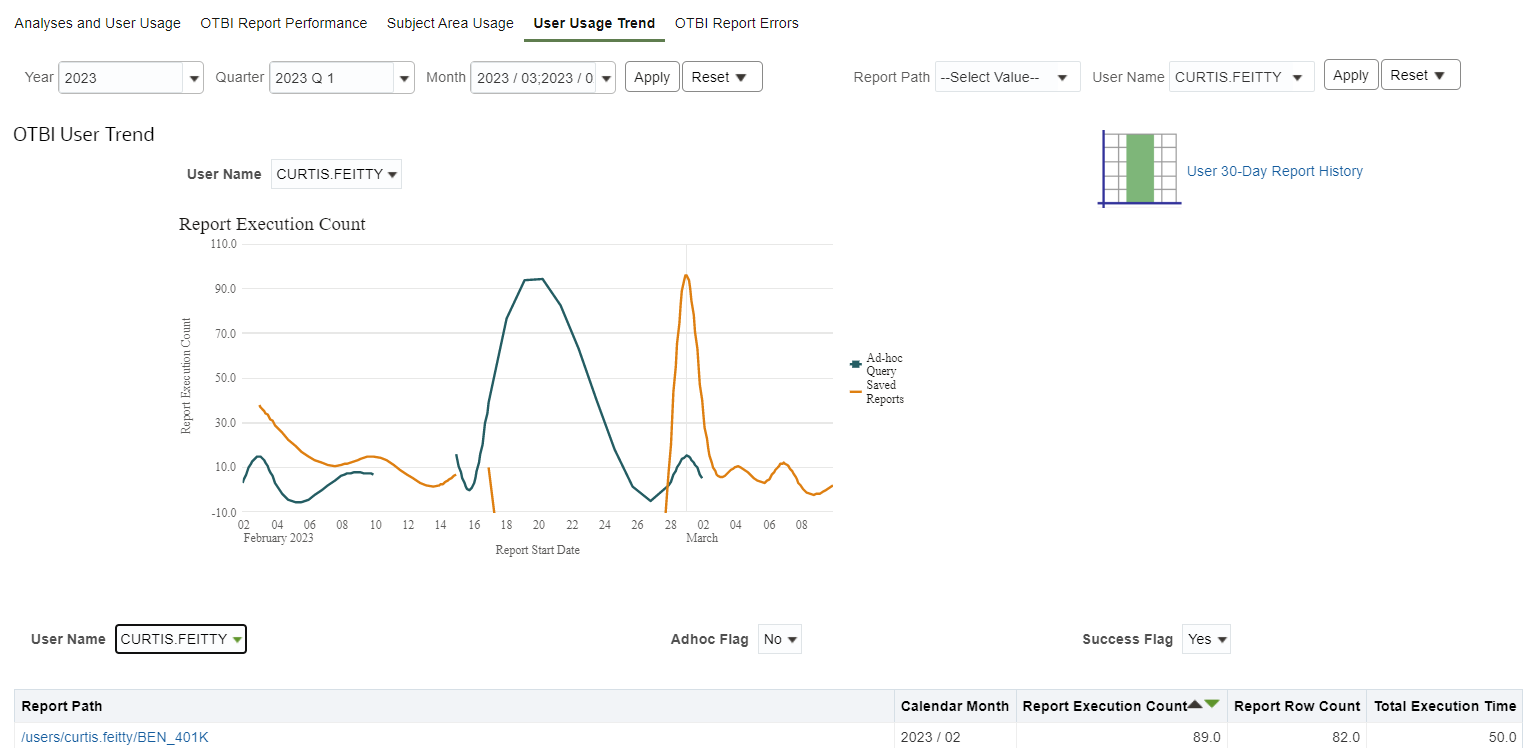Click Apply next to the Month filter
This screenshot has width=1525, height=748.
tap(652, 77)
